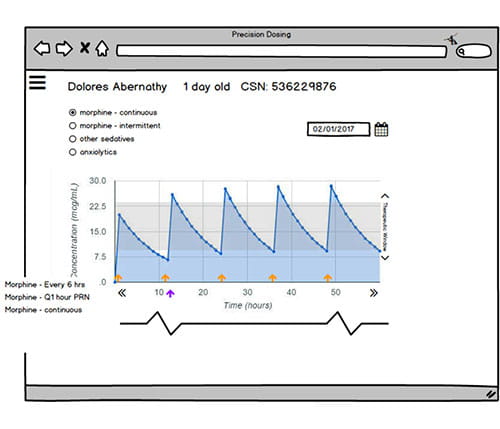The image size is (500, 429).
Task: Select morphine - intermittent radio button
Action: [72, 126]
